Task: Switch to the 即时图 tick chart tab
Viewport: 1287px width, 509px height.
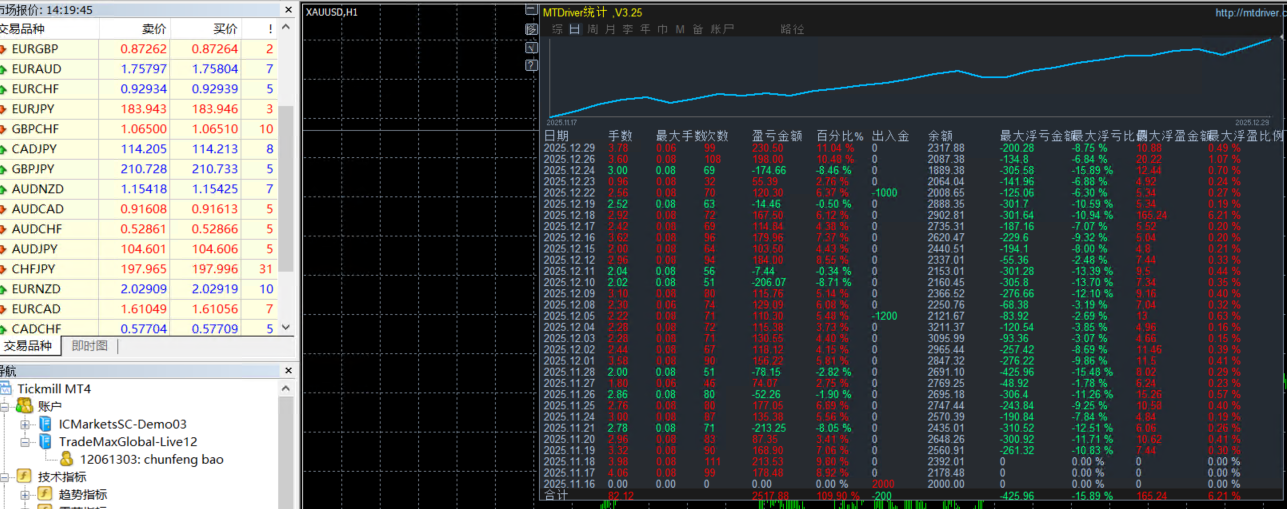Action: coord(89,346)
